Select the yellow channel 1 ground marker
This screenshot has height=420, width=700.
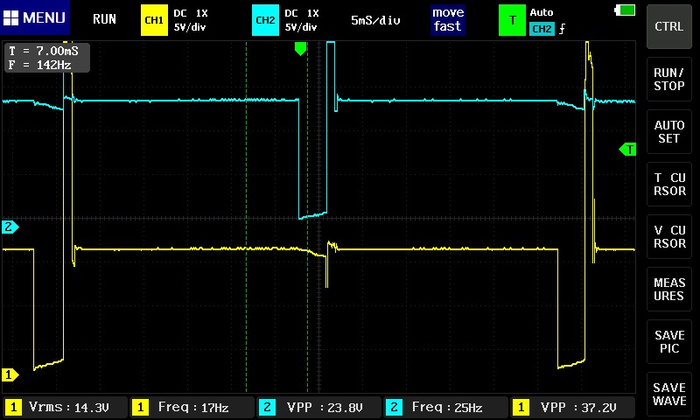(10, 375)
